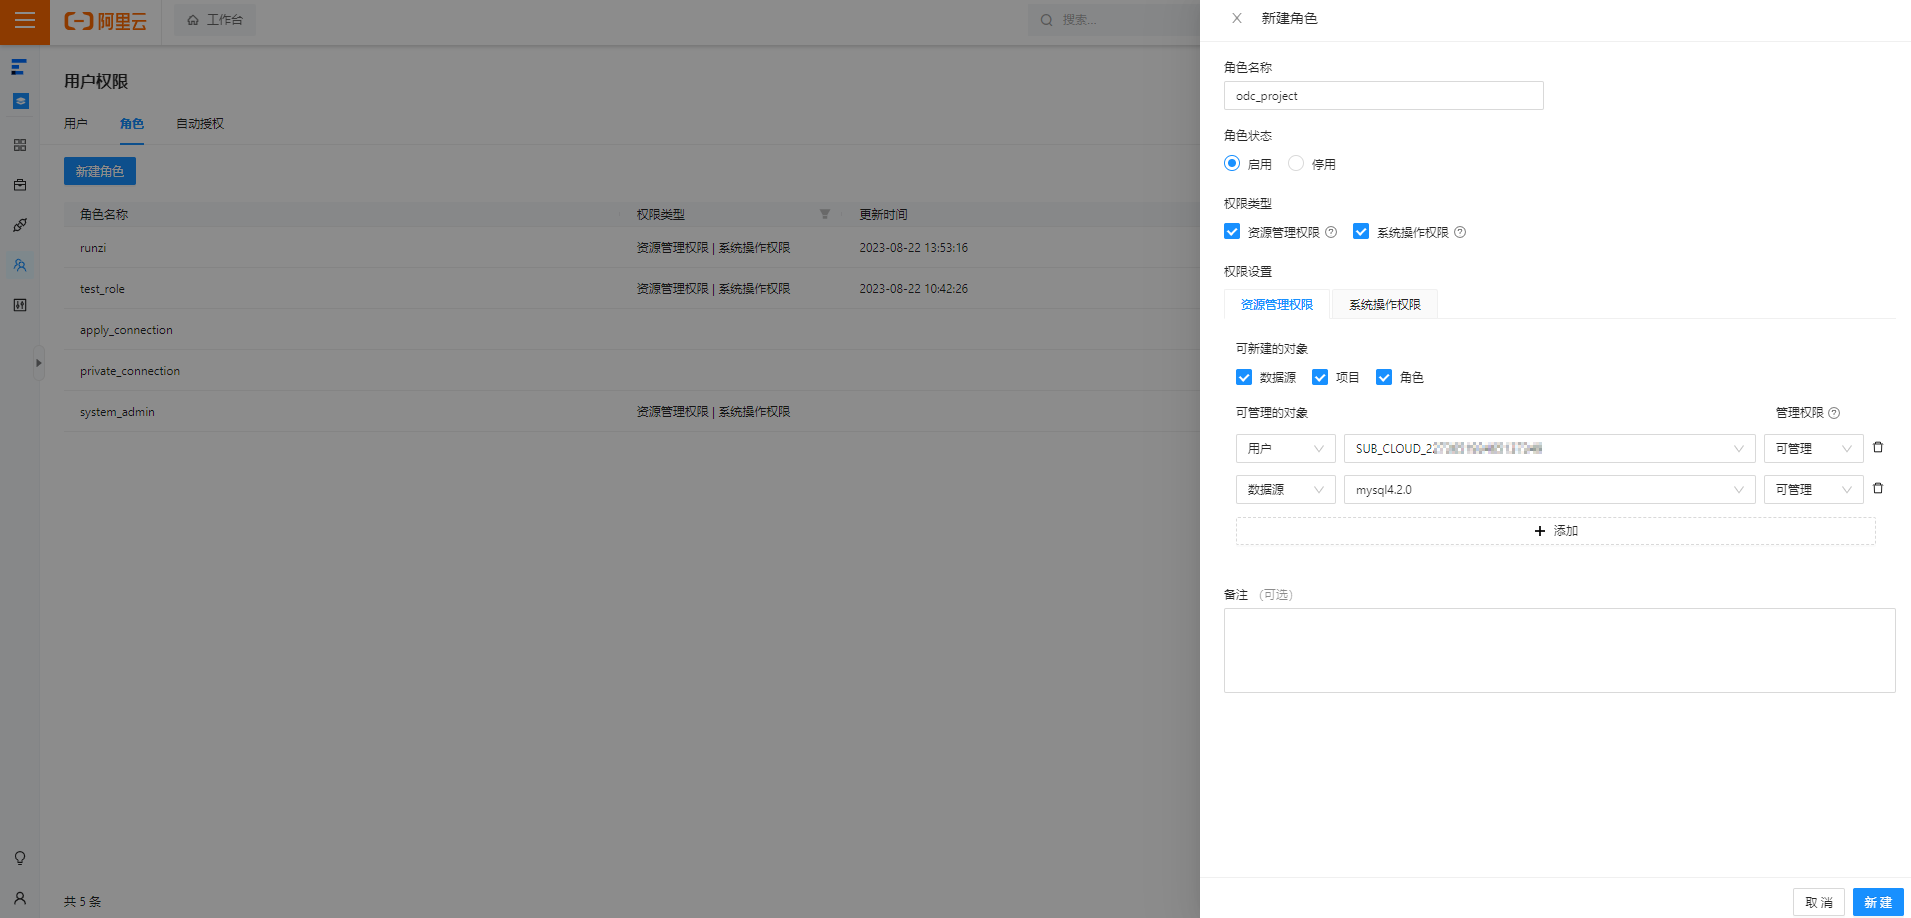Image resolution: width=1911 pixels, height=918 pixels.
Task: Select the disabled role status radio
Action: (1296, 163)
